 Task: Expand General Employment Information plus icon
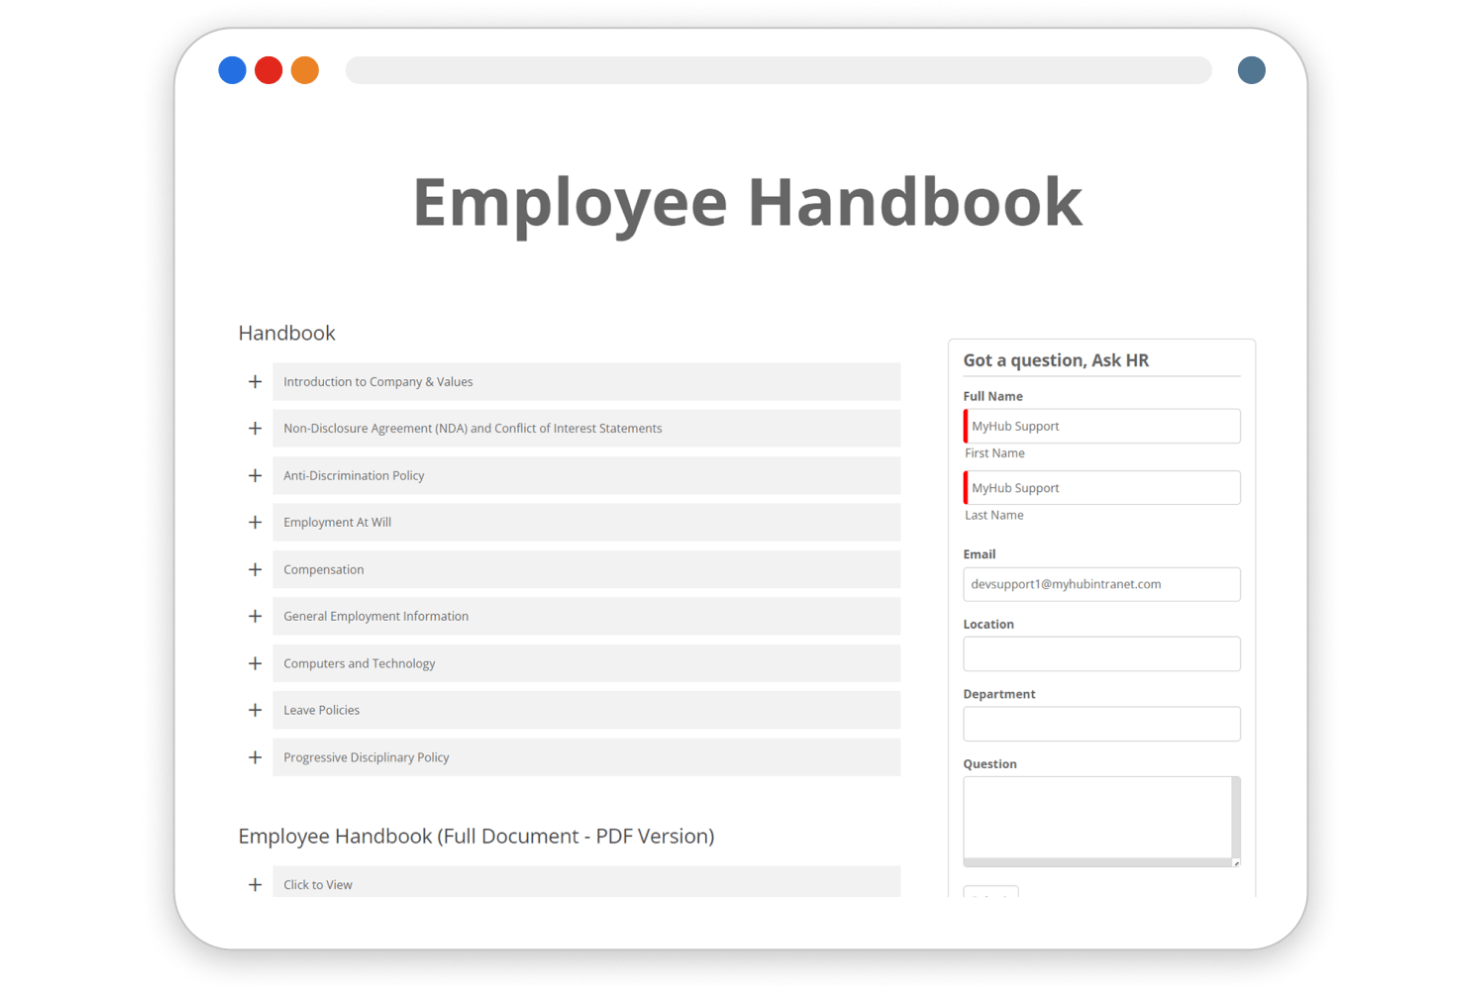pos(255,616)
